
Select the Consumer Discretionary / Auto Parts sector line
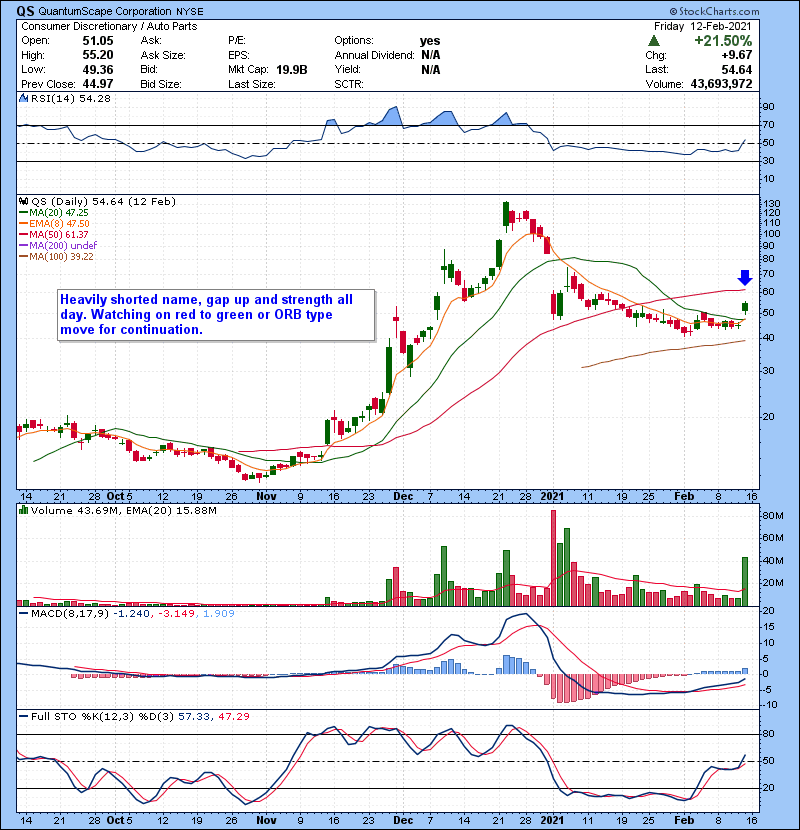tap(109, 26)
